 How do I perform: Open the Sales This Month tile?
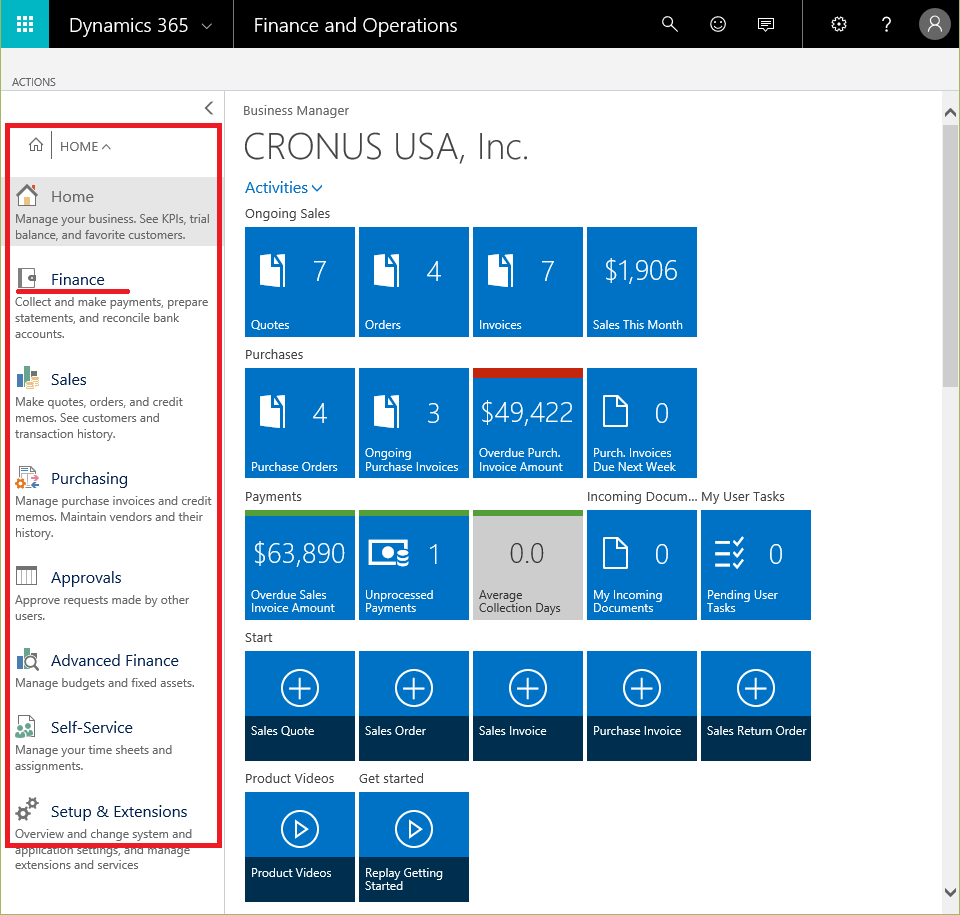coord(642,282)
